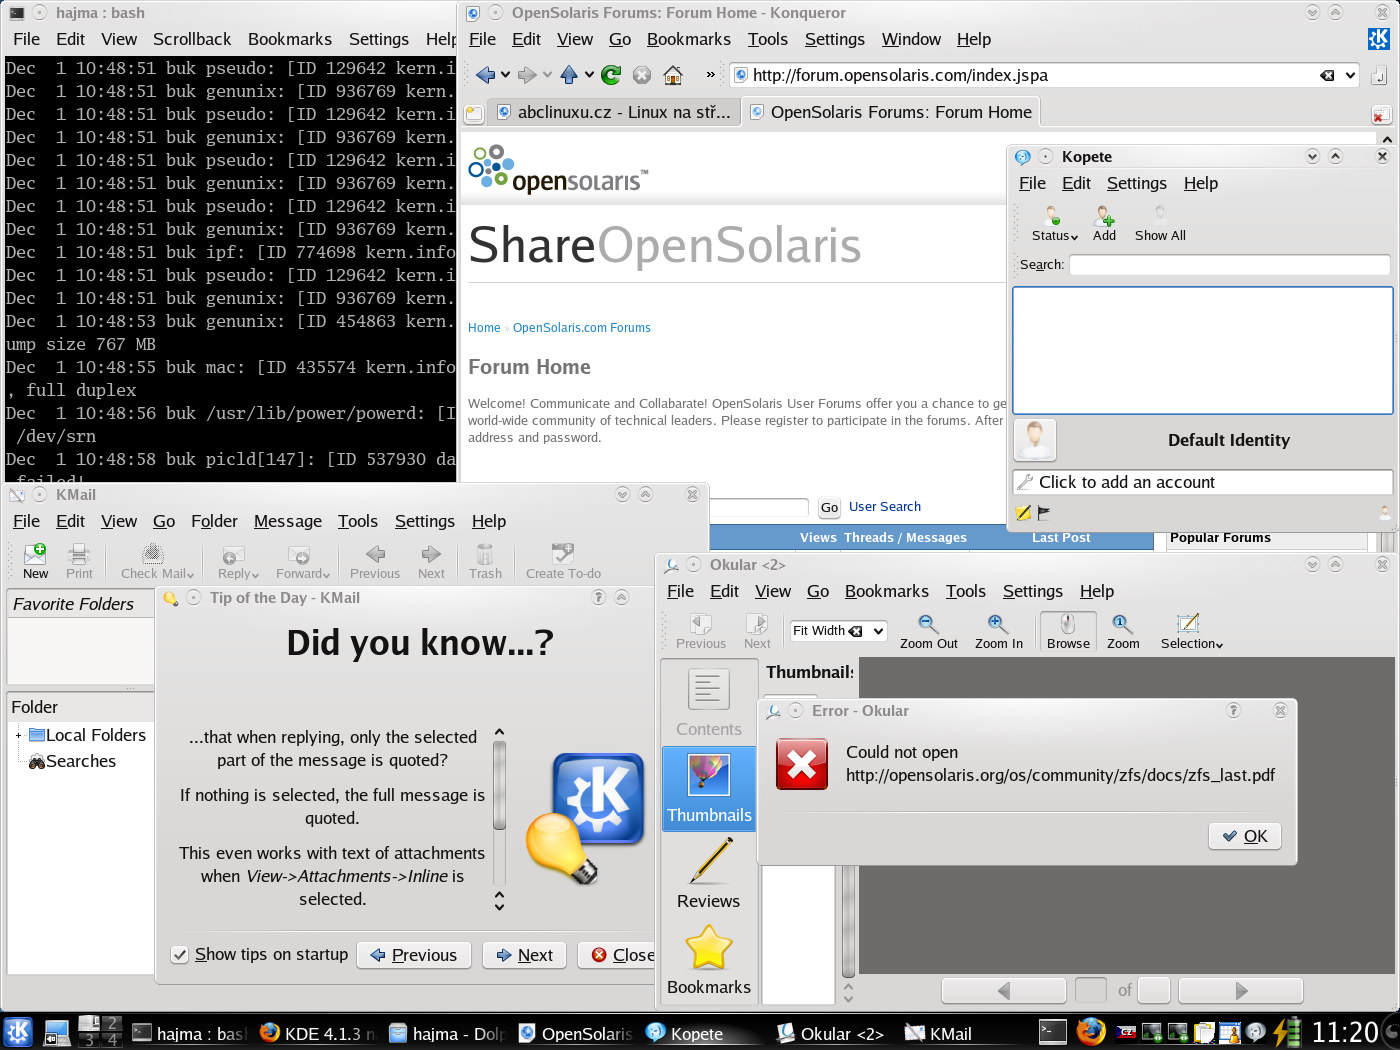Click Go button beside forum search field

pos(829,508)
